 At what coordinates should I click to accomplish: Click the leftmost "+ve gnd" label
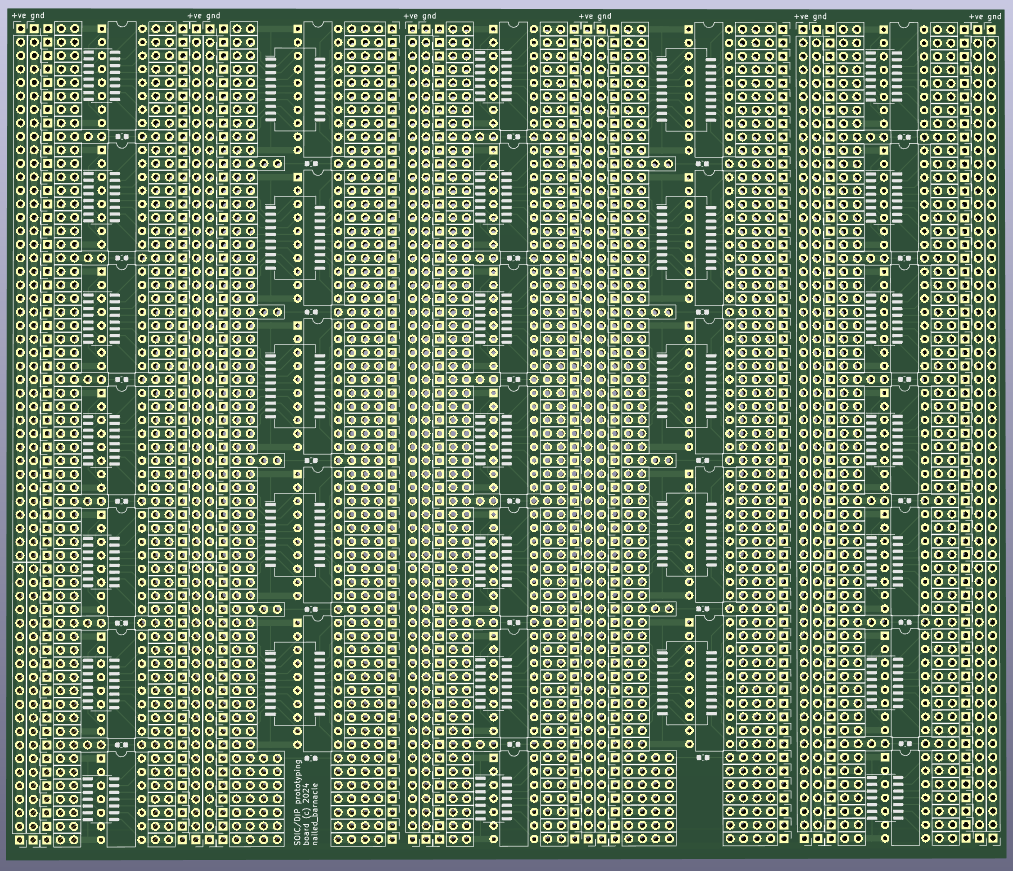pyautogui.click(x=28, y=16)
